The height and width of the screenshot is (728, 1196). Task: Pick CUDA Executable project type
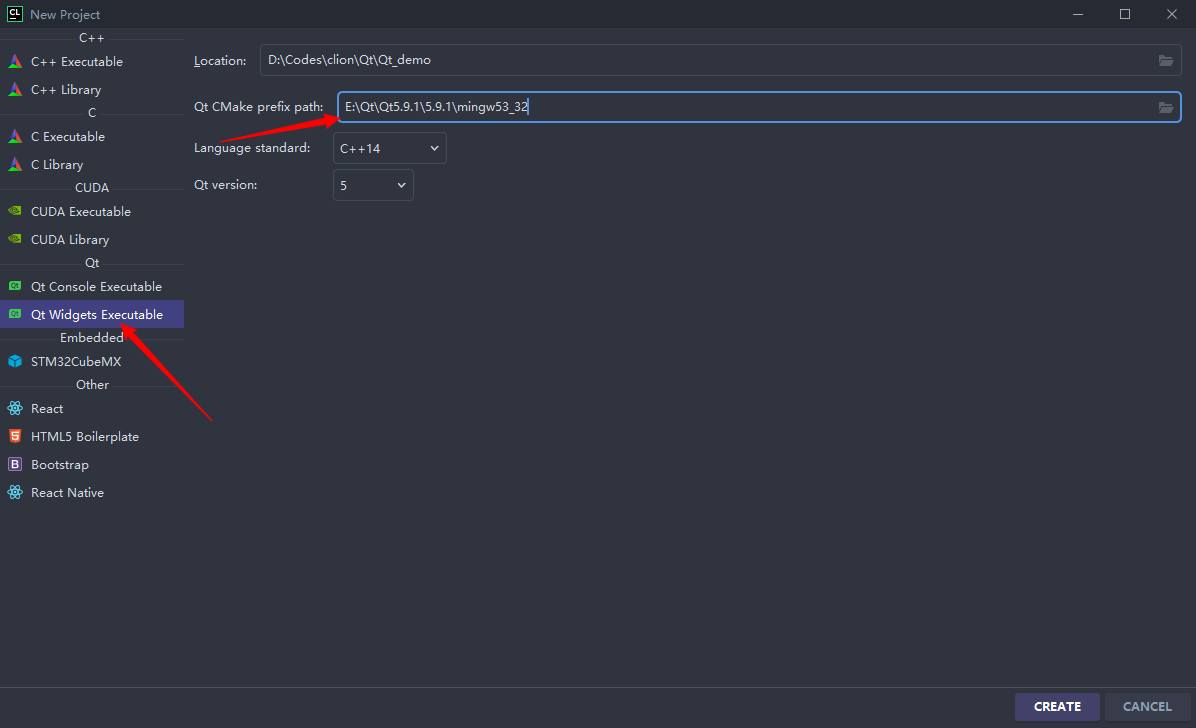tap(92, 211)
